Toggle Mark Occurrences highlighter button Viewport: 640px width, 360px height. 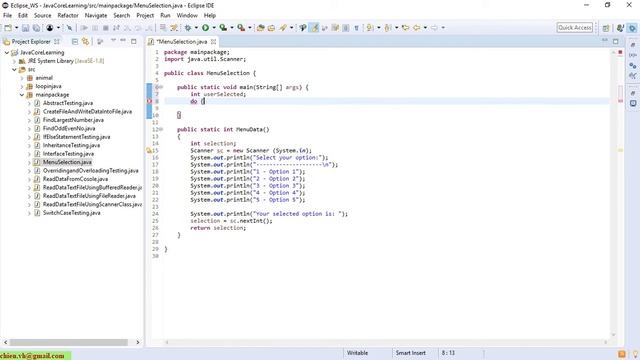tap(314, 28)
